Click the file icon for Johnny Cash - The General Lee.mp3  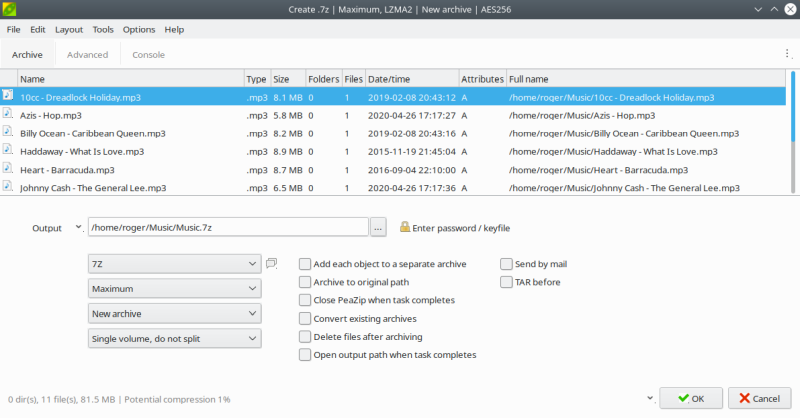click(x=8, y=187)
